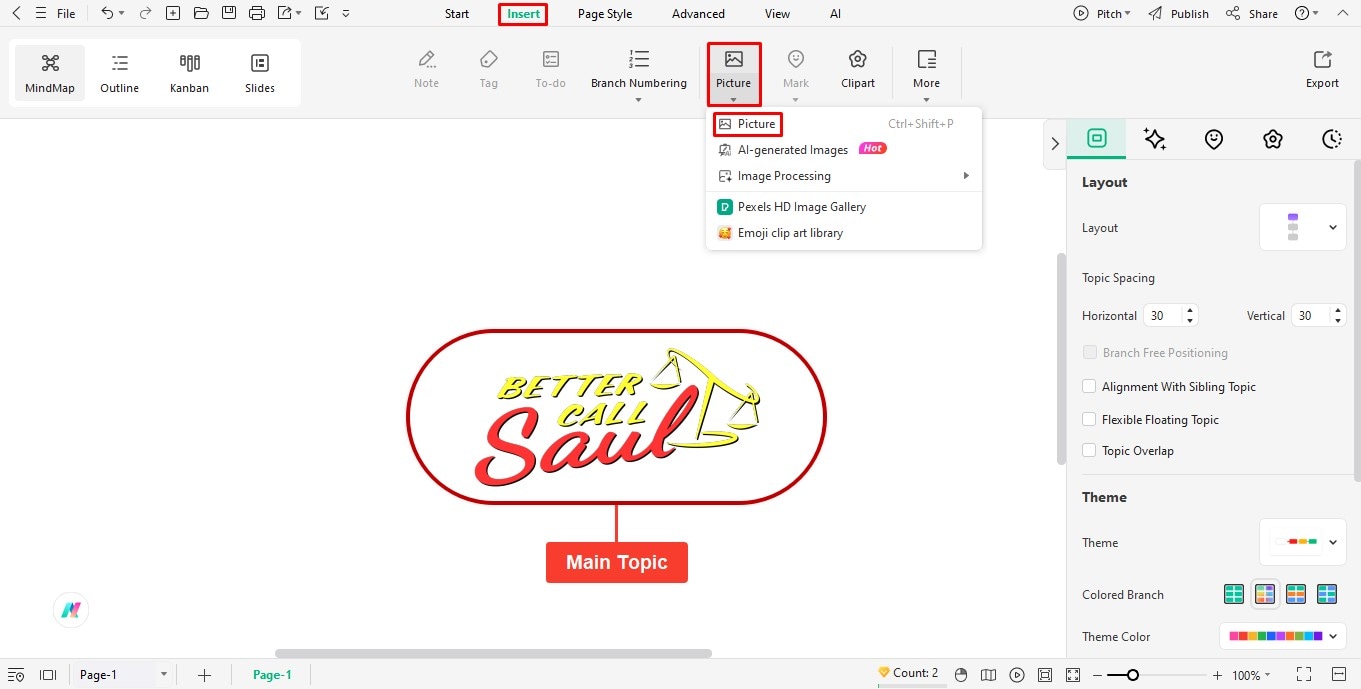The image size is (1361, 689).
Task: Enable Topic Overlap checkbox
Action: pos(1090,450)
